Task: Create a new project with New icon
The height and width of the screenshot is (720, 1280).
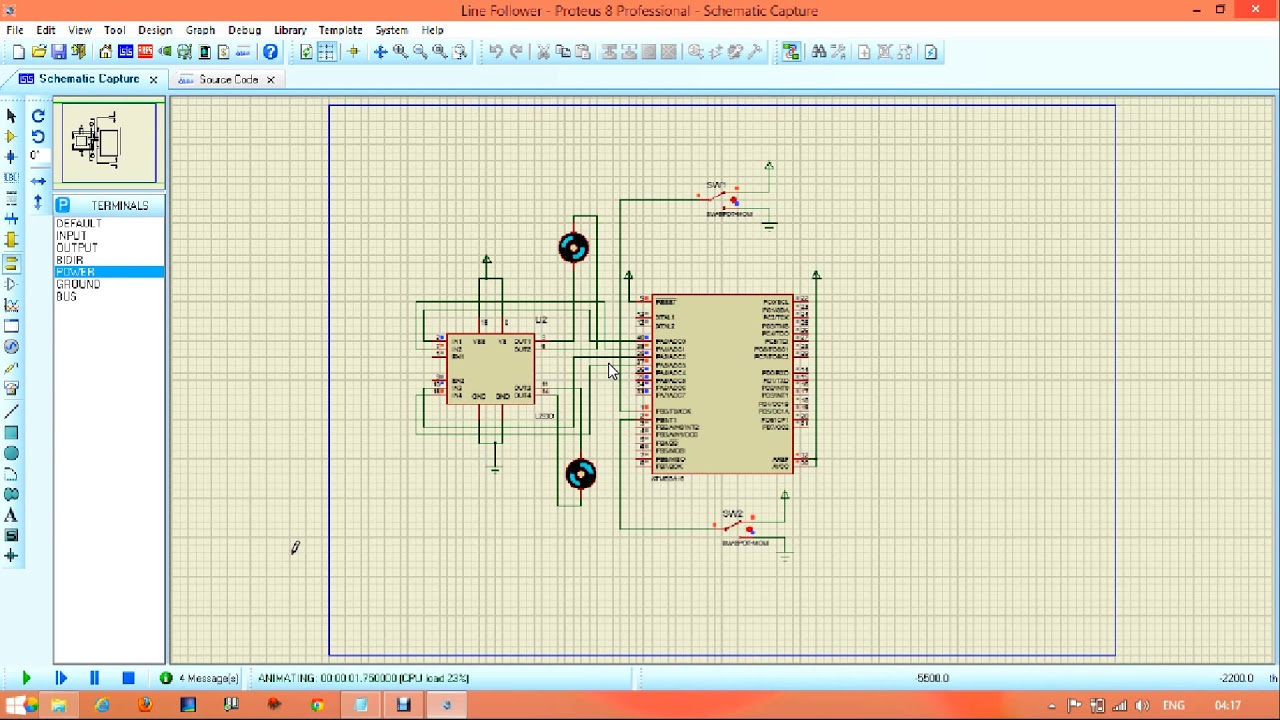Action: click(18, 52)
